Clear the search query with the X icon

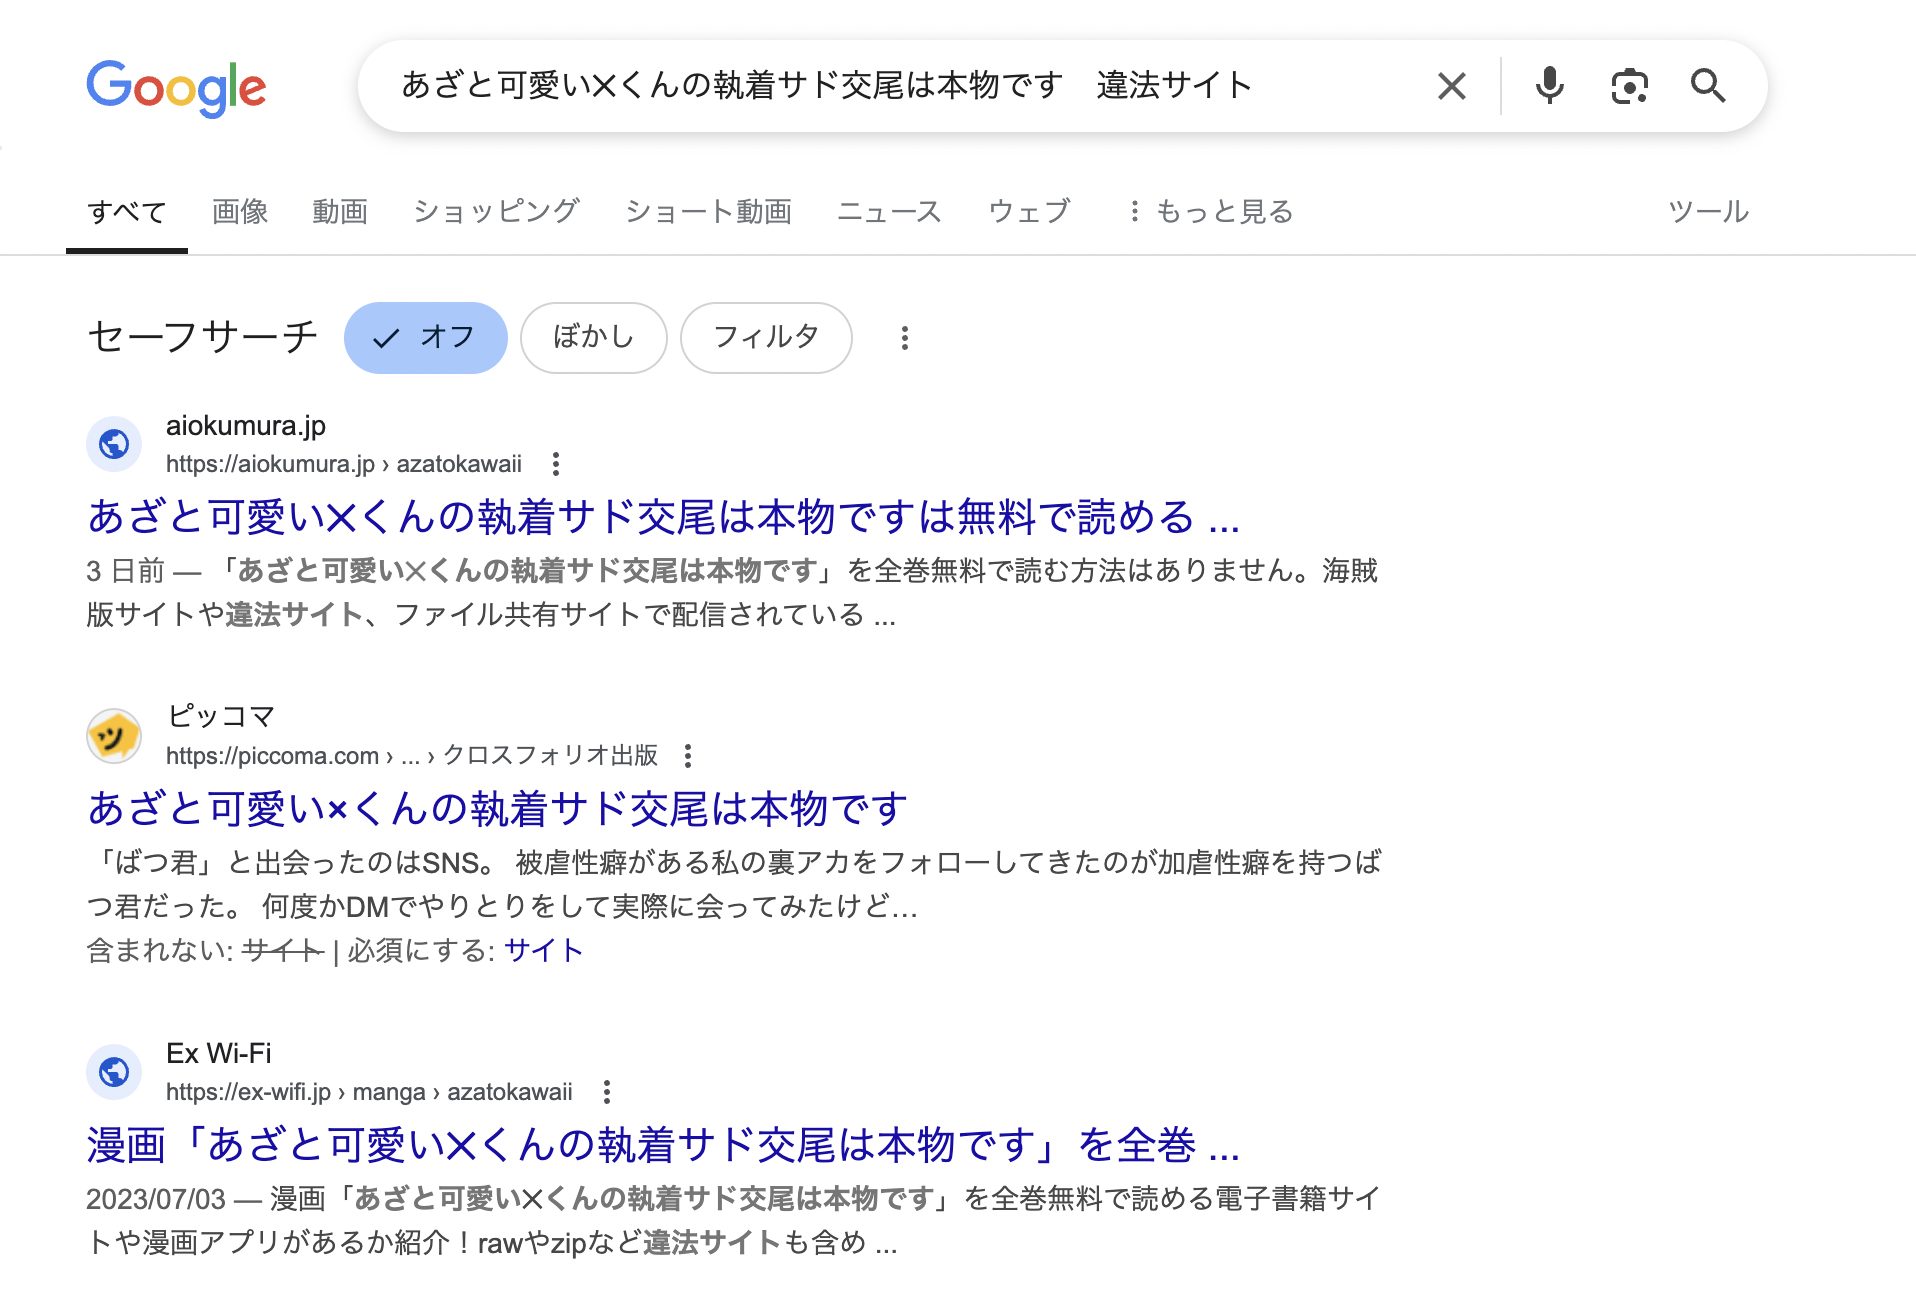(1450, 86)
